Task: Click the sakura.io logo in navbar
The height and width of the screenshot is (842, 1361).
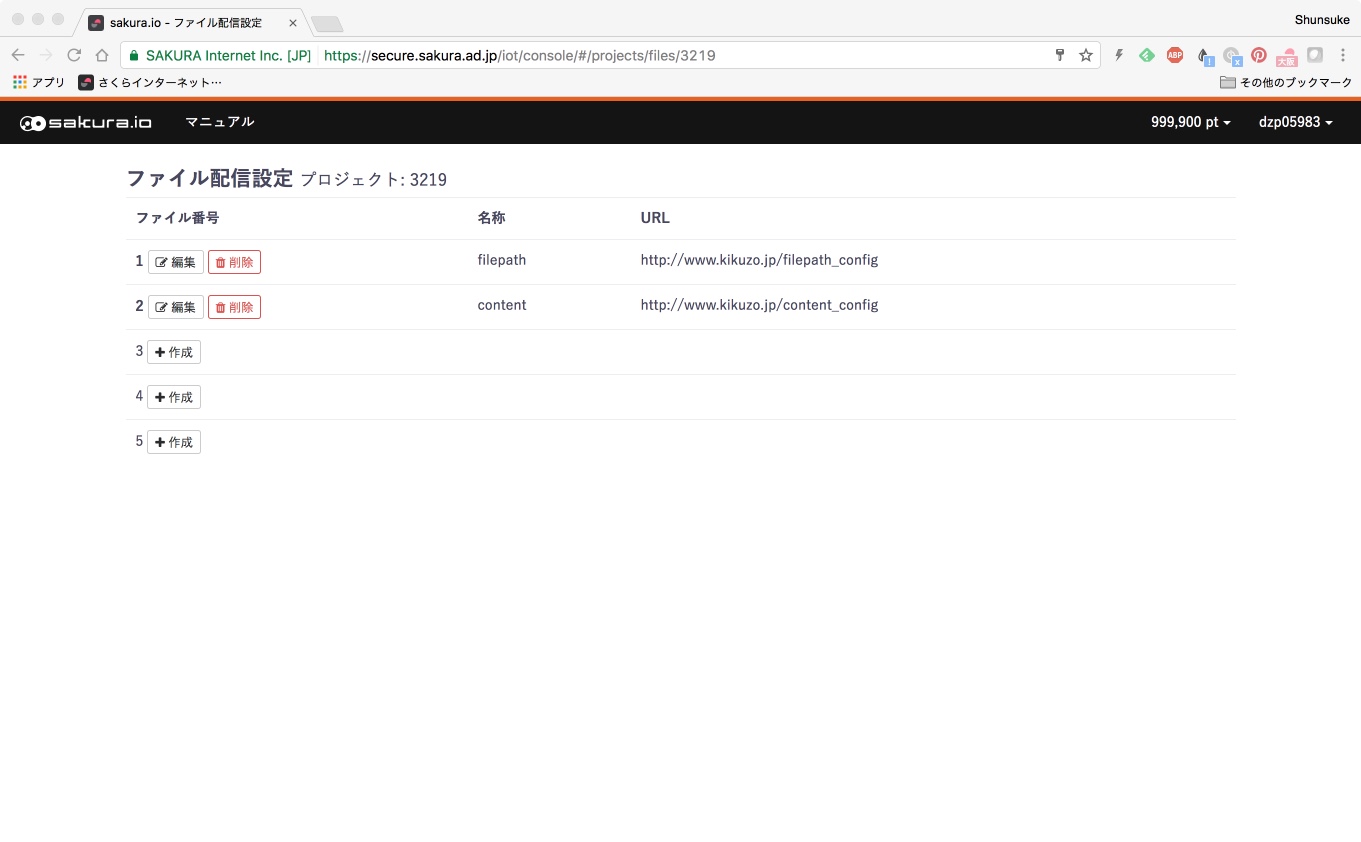Action: [86, 122]
